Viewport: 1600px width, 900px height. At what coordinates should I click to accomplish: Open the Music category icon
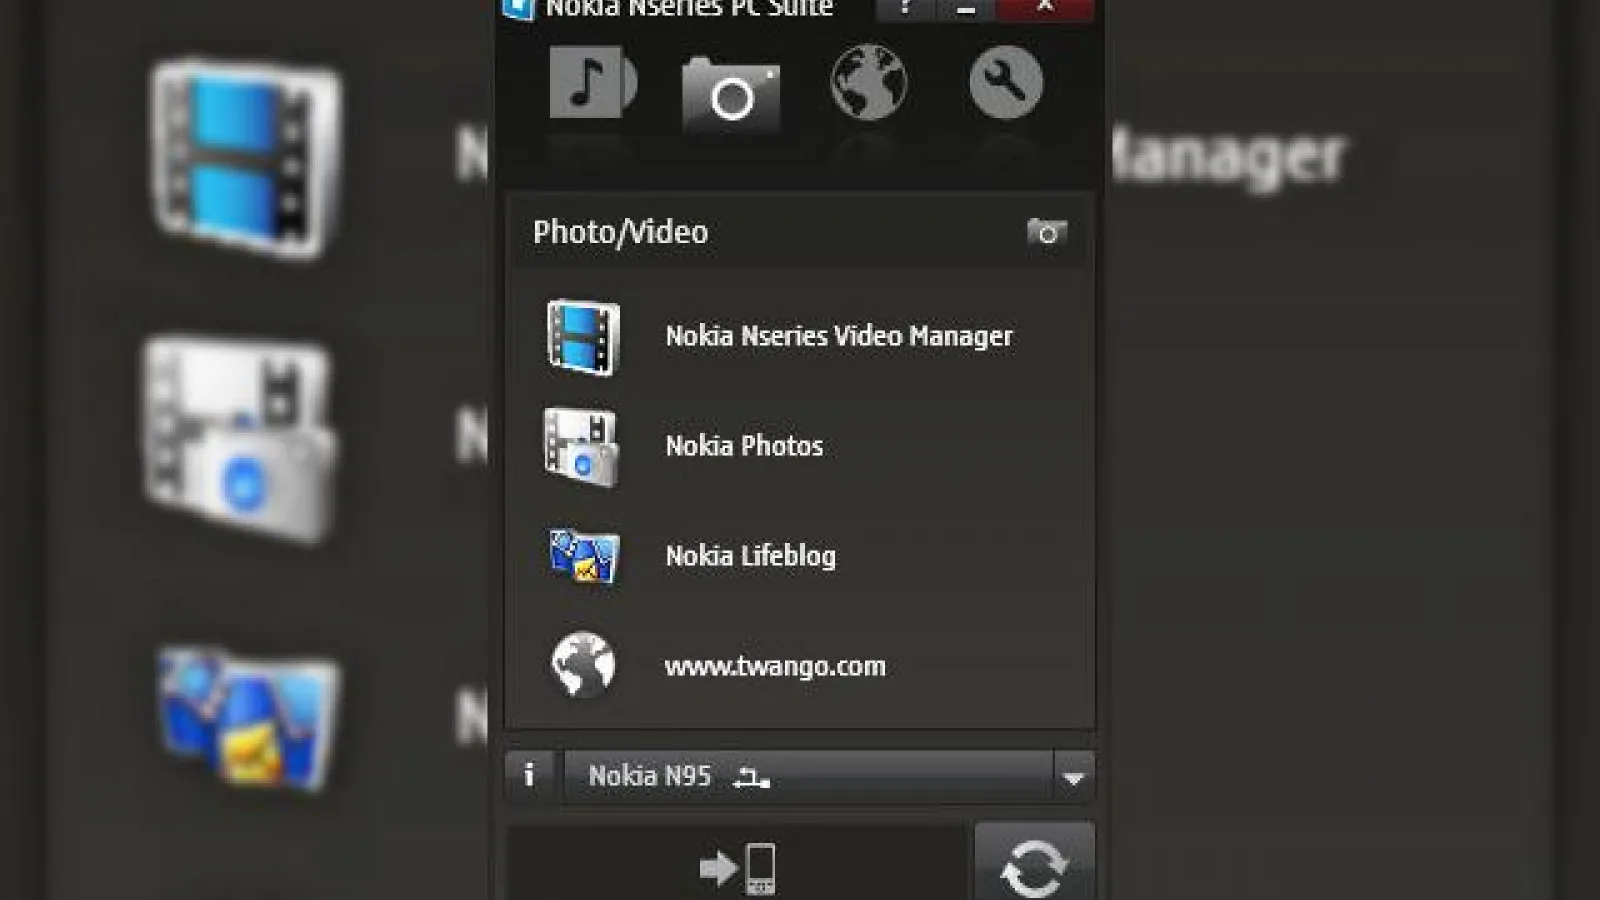pyautogui.click(x=592, y=82)
